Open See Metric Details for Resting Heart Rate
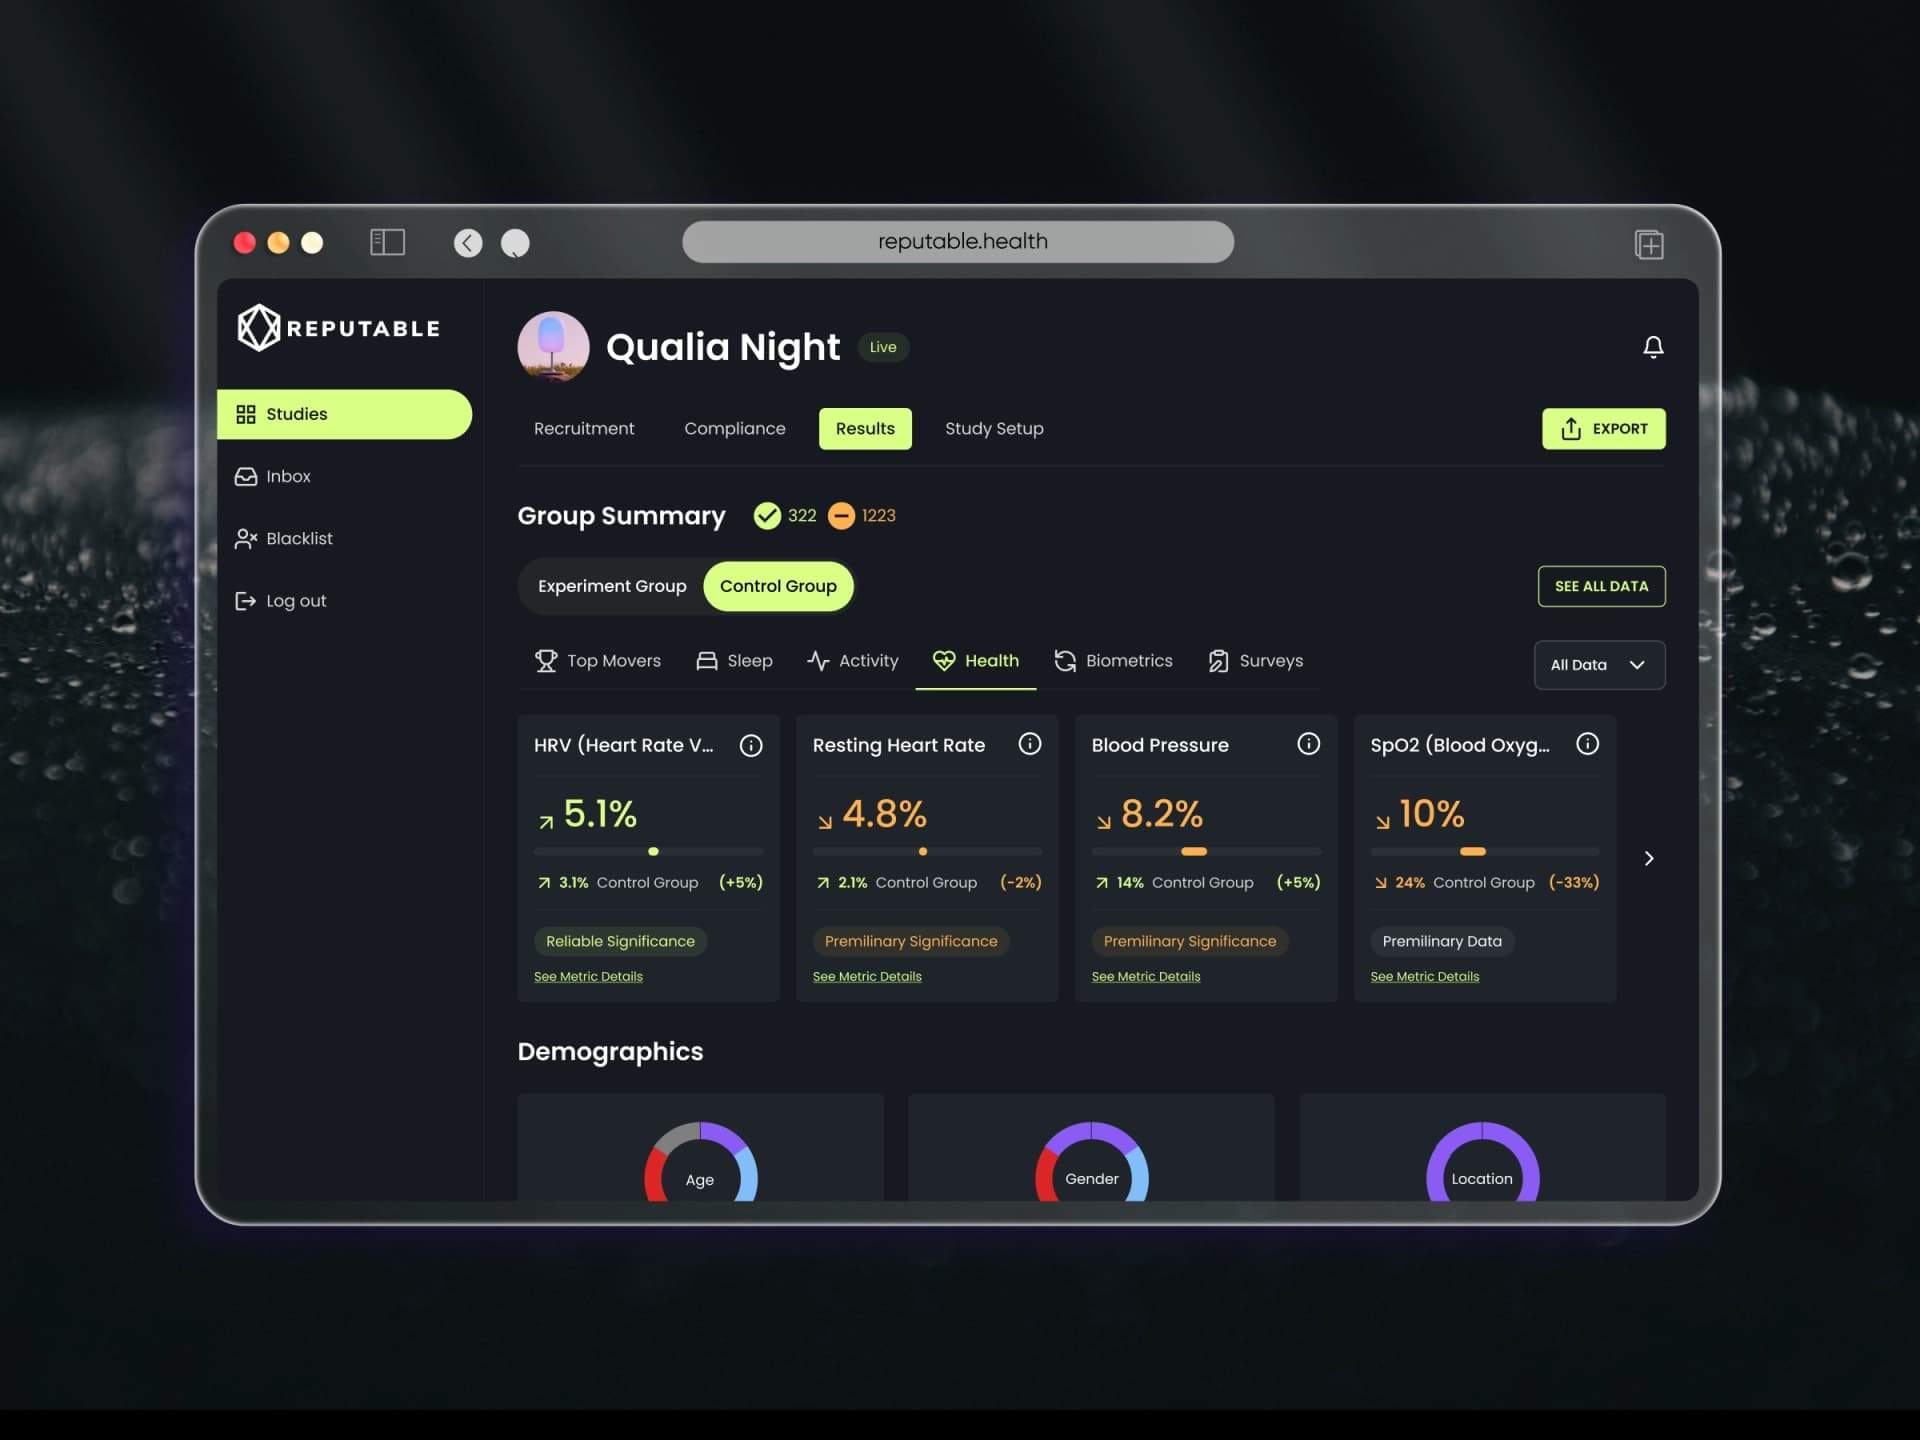1920x1440 pixels. [x=867, y=977]
